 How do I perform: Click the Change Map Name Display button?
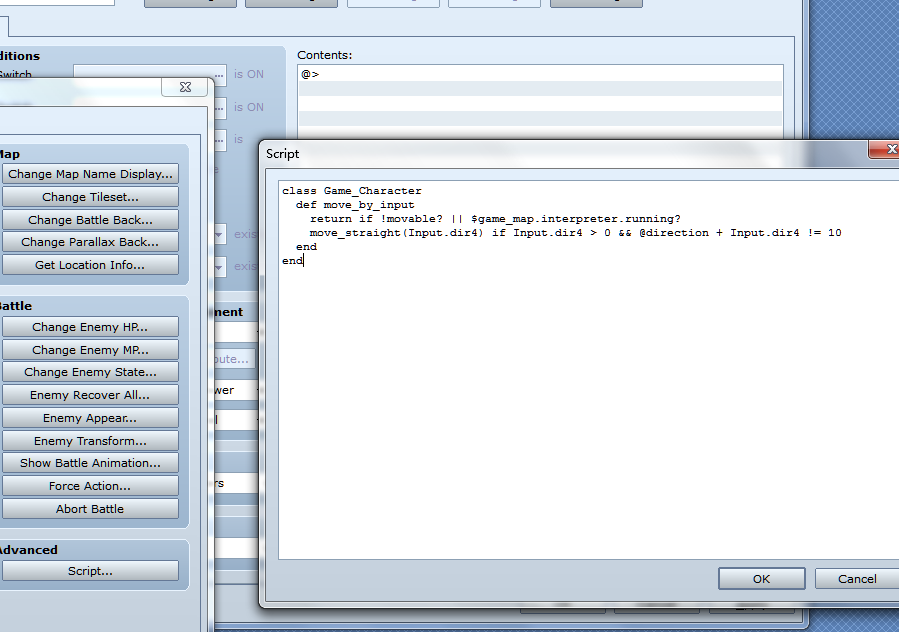[90, 174]
